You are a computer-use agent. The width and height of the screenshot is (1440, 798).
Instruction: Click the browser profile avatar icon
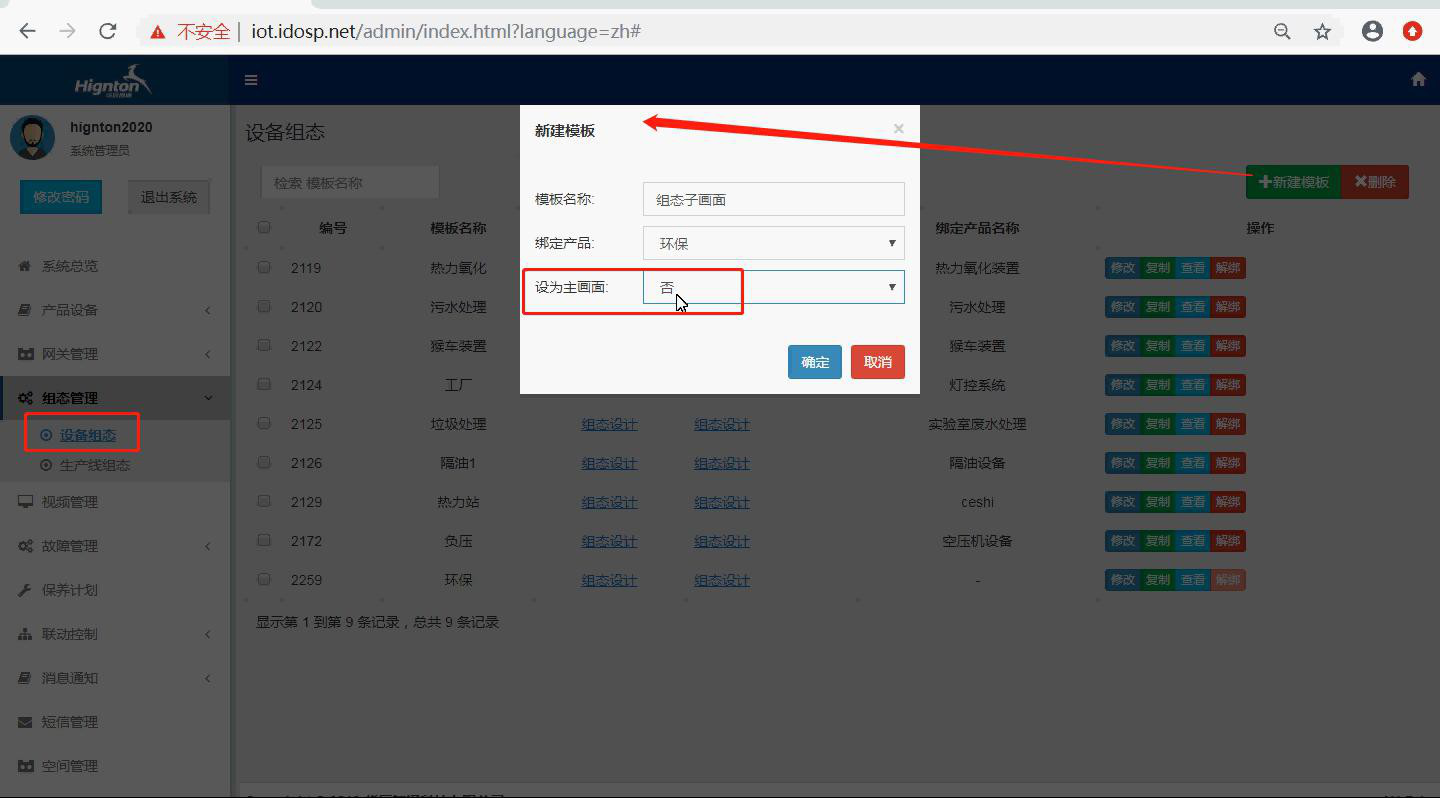coord(1372,31)
